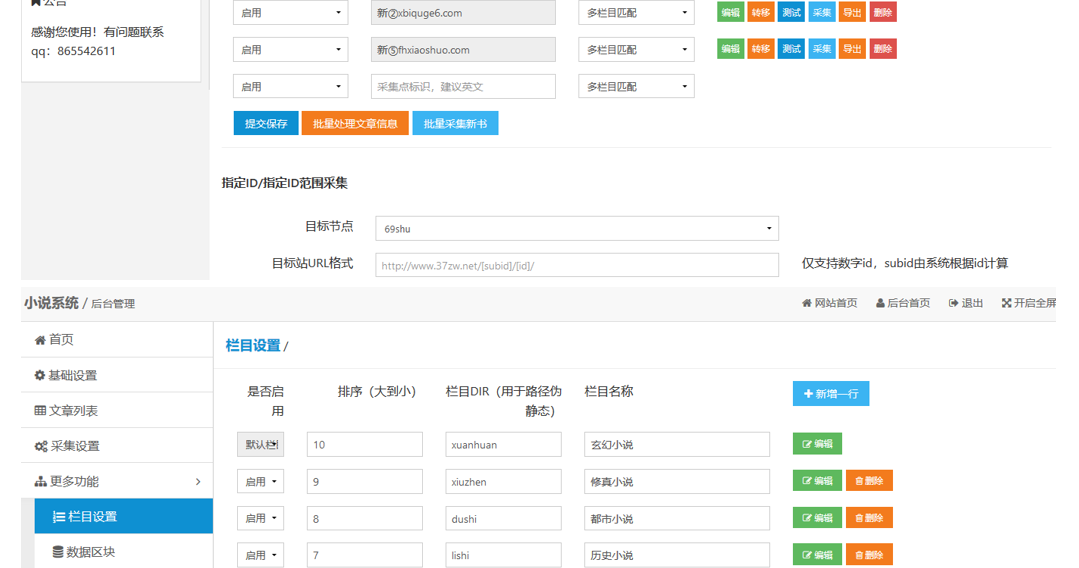The image size is (1079, 568).
Task: Click the 退出 logout icon in the top bar
Action: coord(953,303)
